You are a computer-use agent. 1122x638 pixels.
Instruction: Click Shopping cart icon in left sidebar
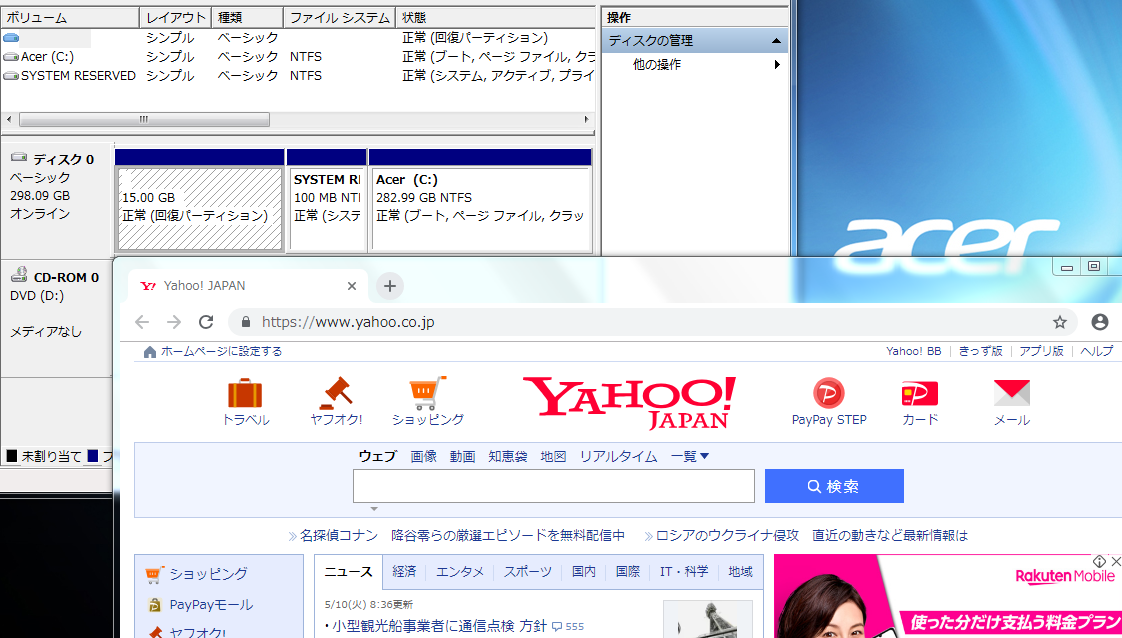click(154, 574)
